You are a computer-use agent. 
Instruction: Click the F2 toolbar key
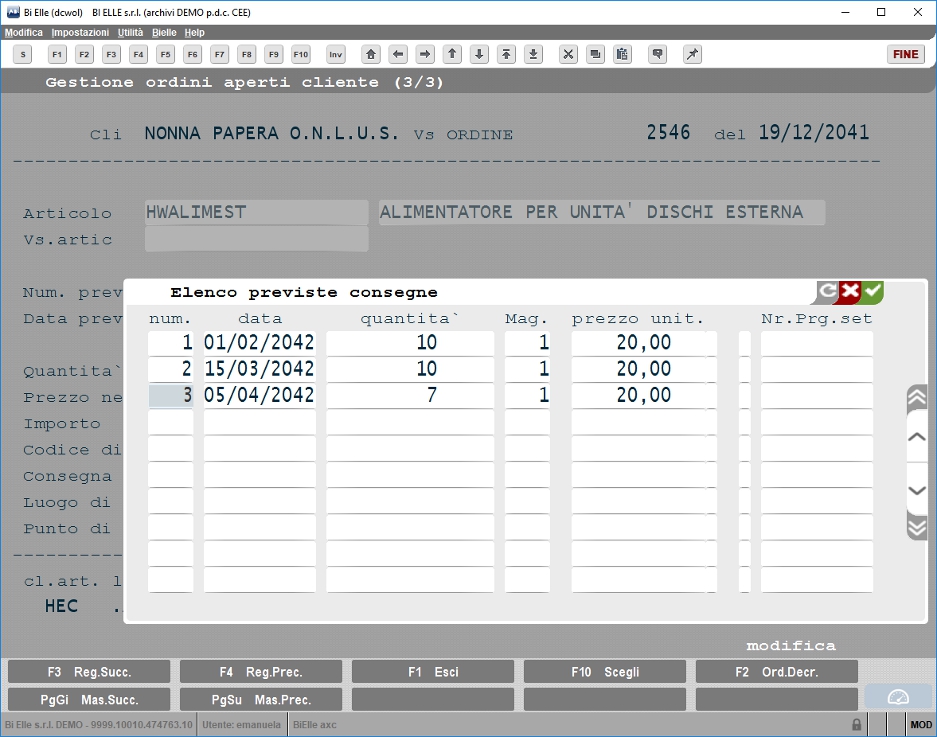84,54
